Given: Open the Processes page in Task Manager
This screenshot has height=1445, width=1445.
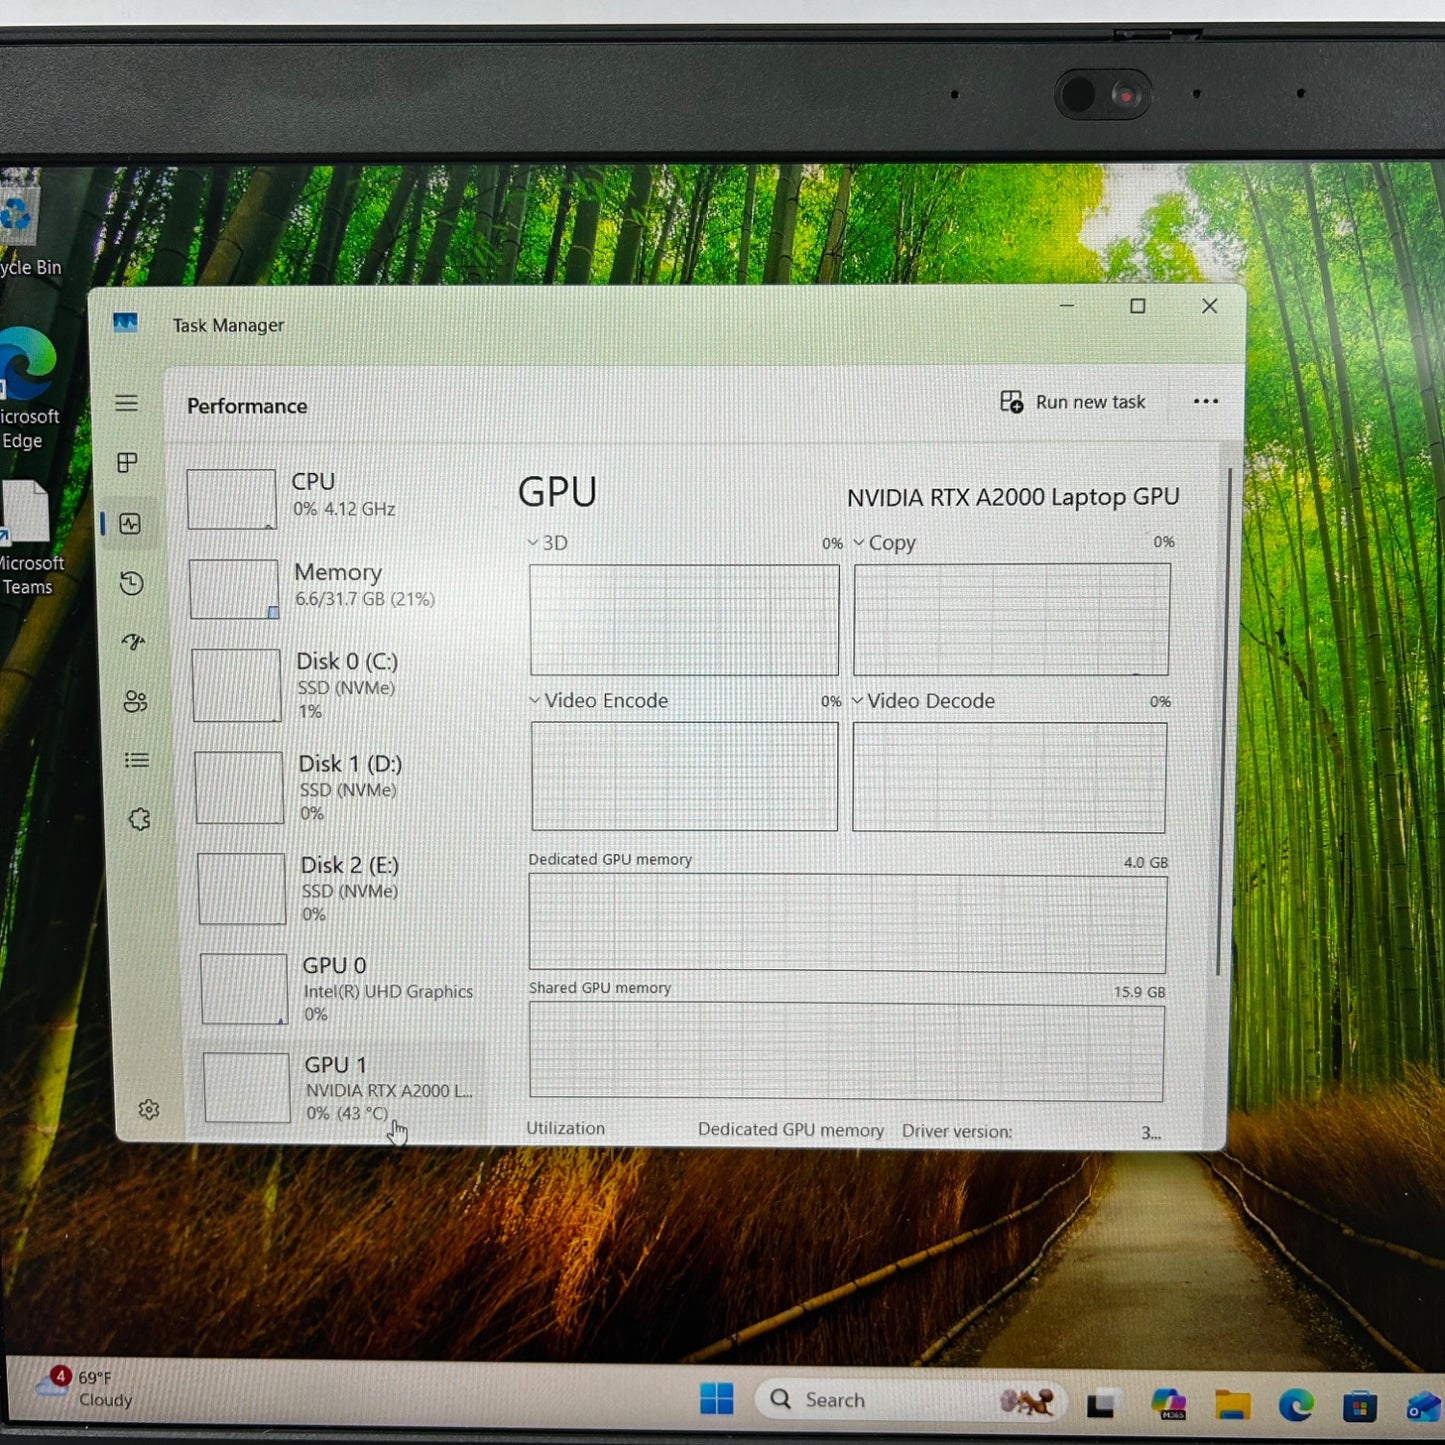Looking at the screenshot, I should pos(128,463).
